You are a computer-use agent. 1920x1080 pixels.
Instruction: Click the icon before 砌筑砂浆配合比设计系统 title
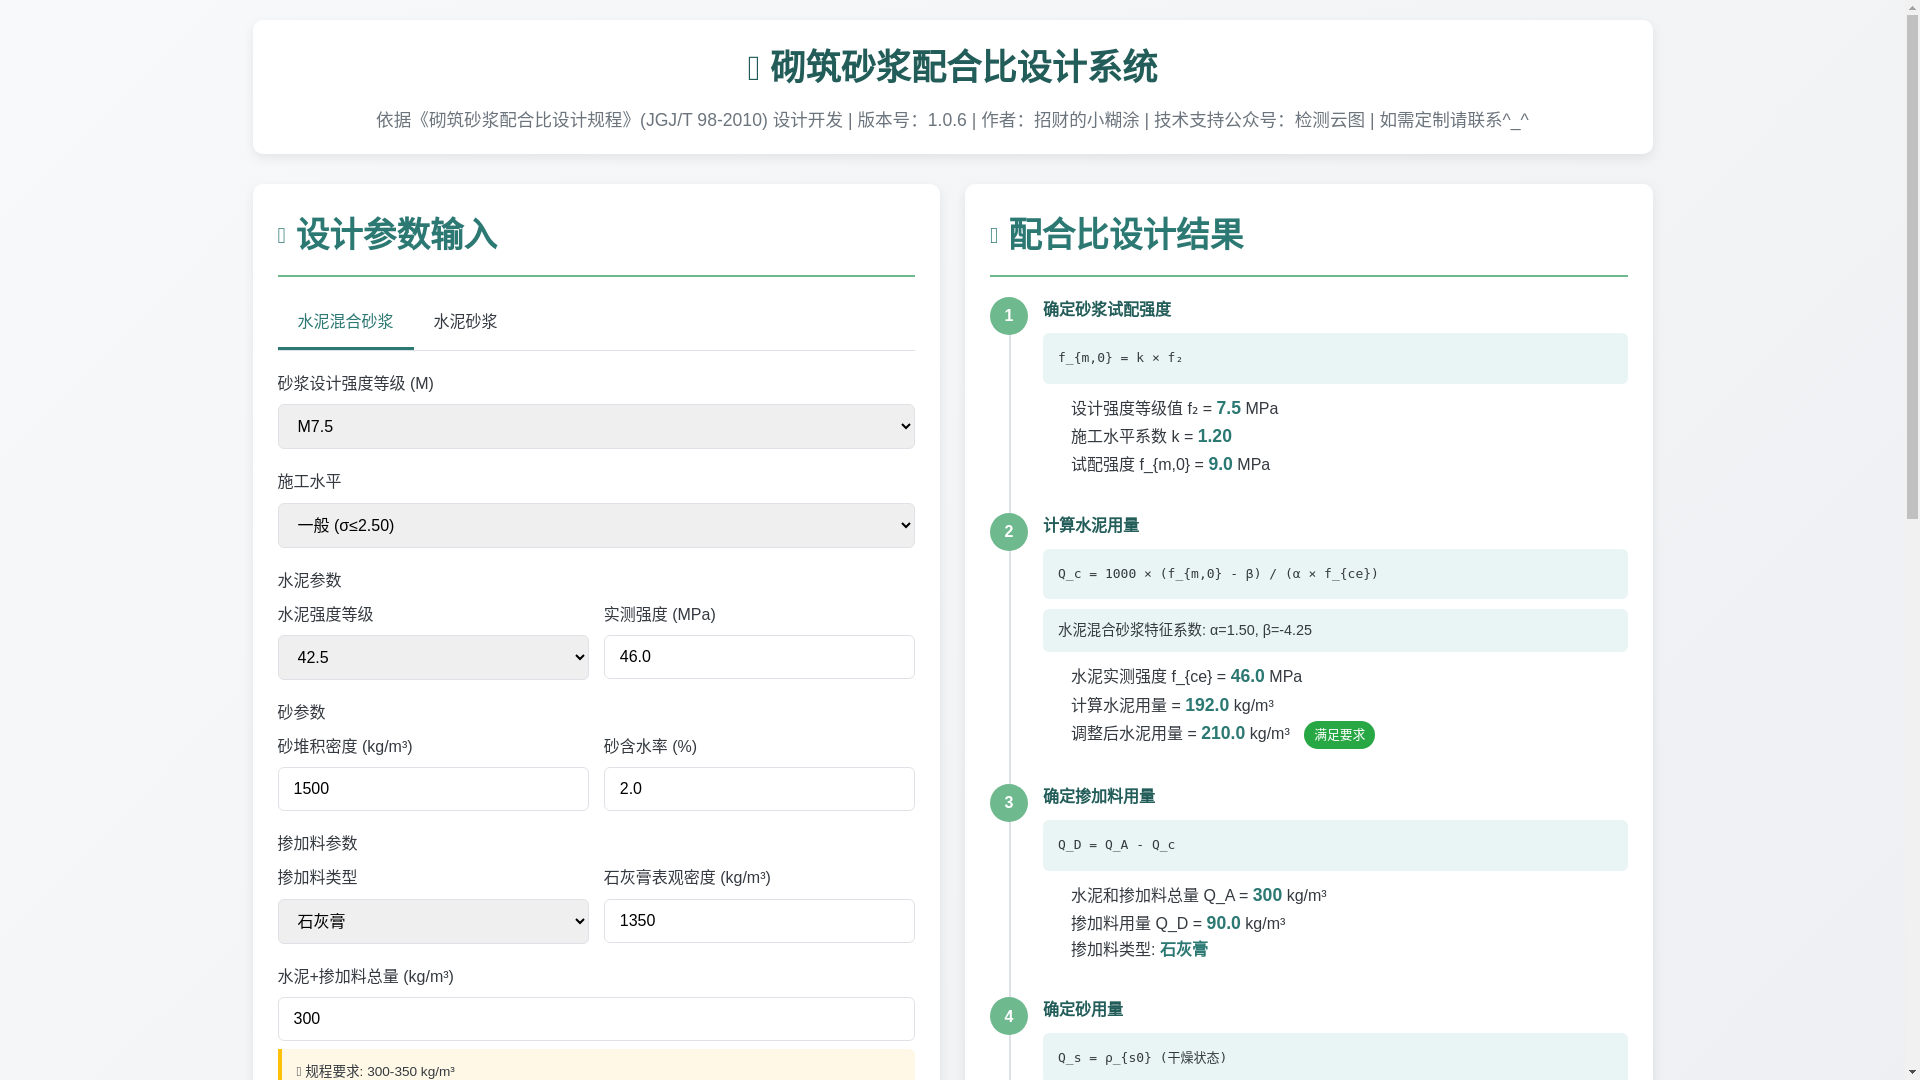coord(754,68)
